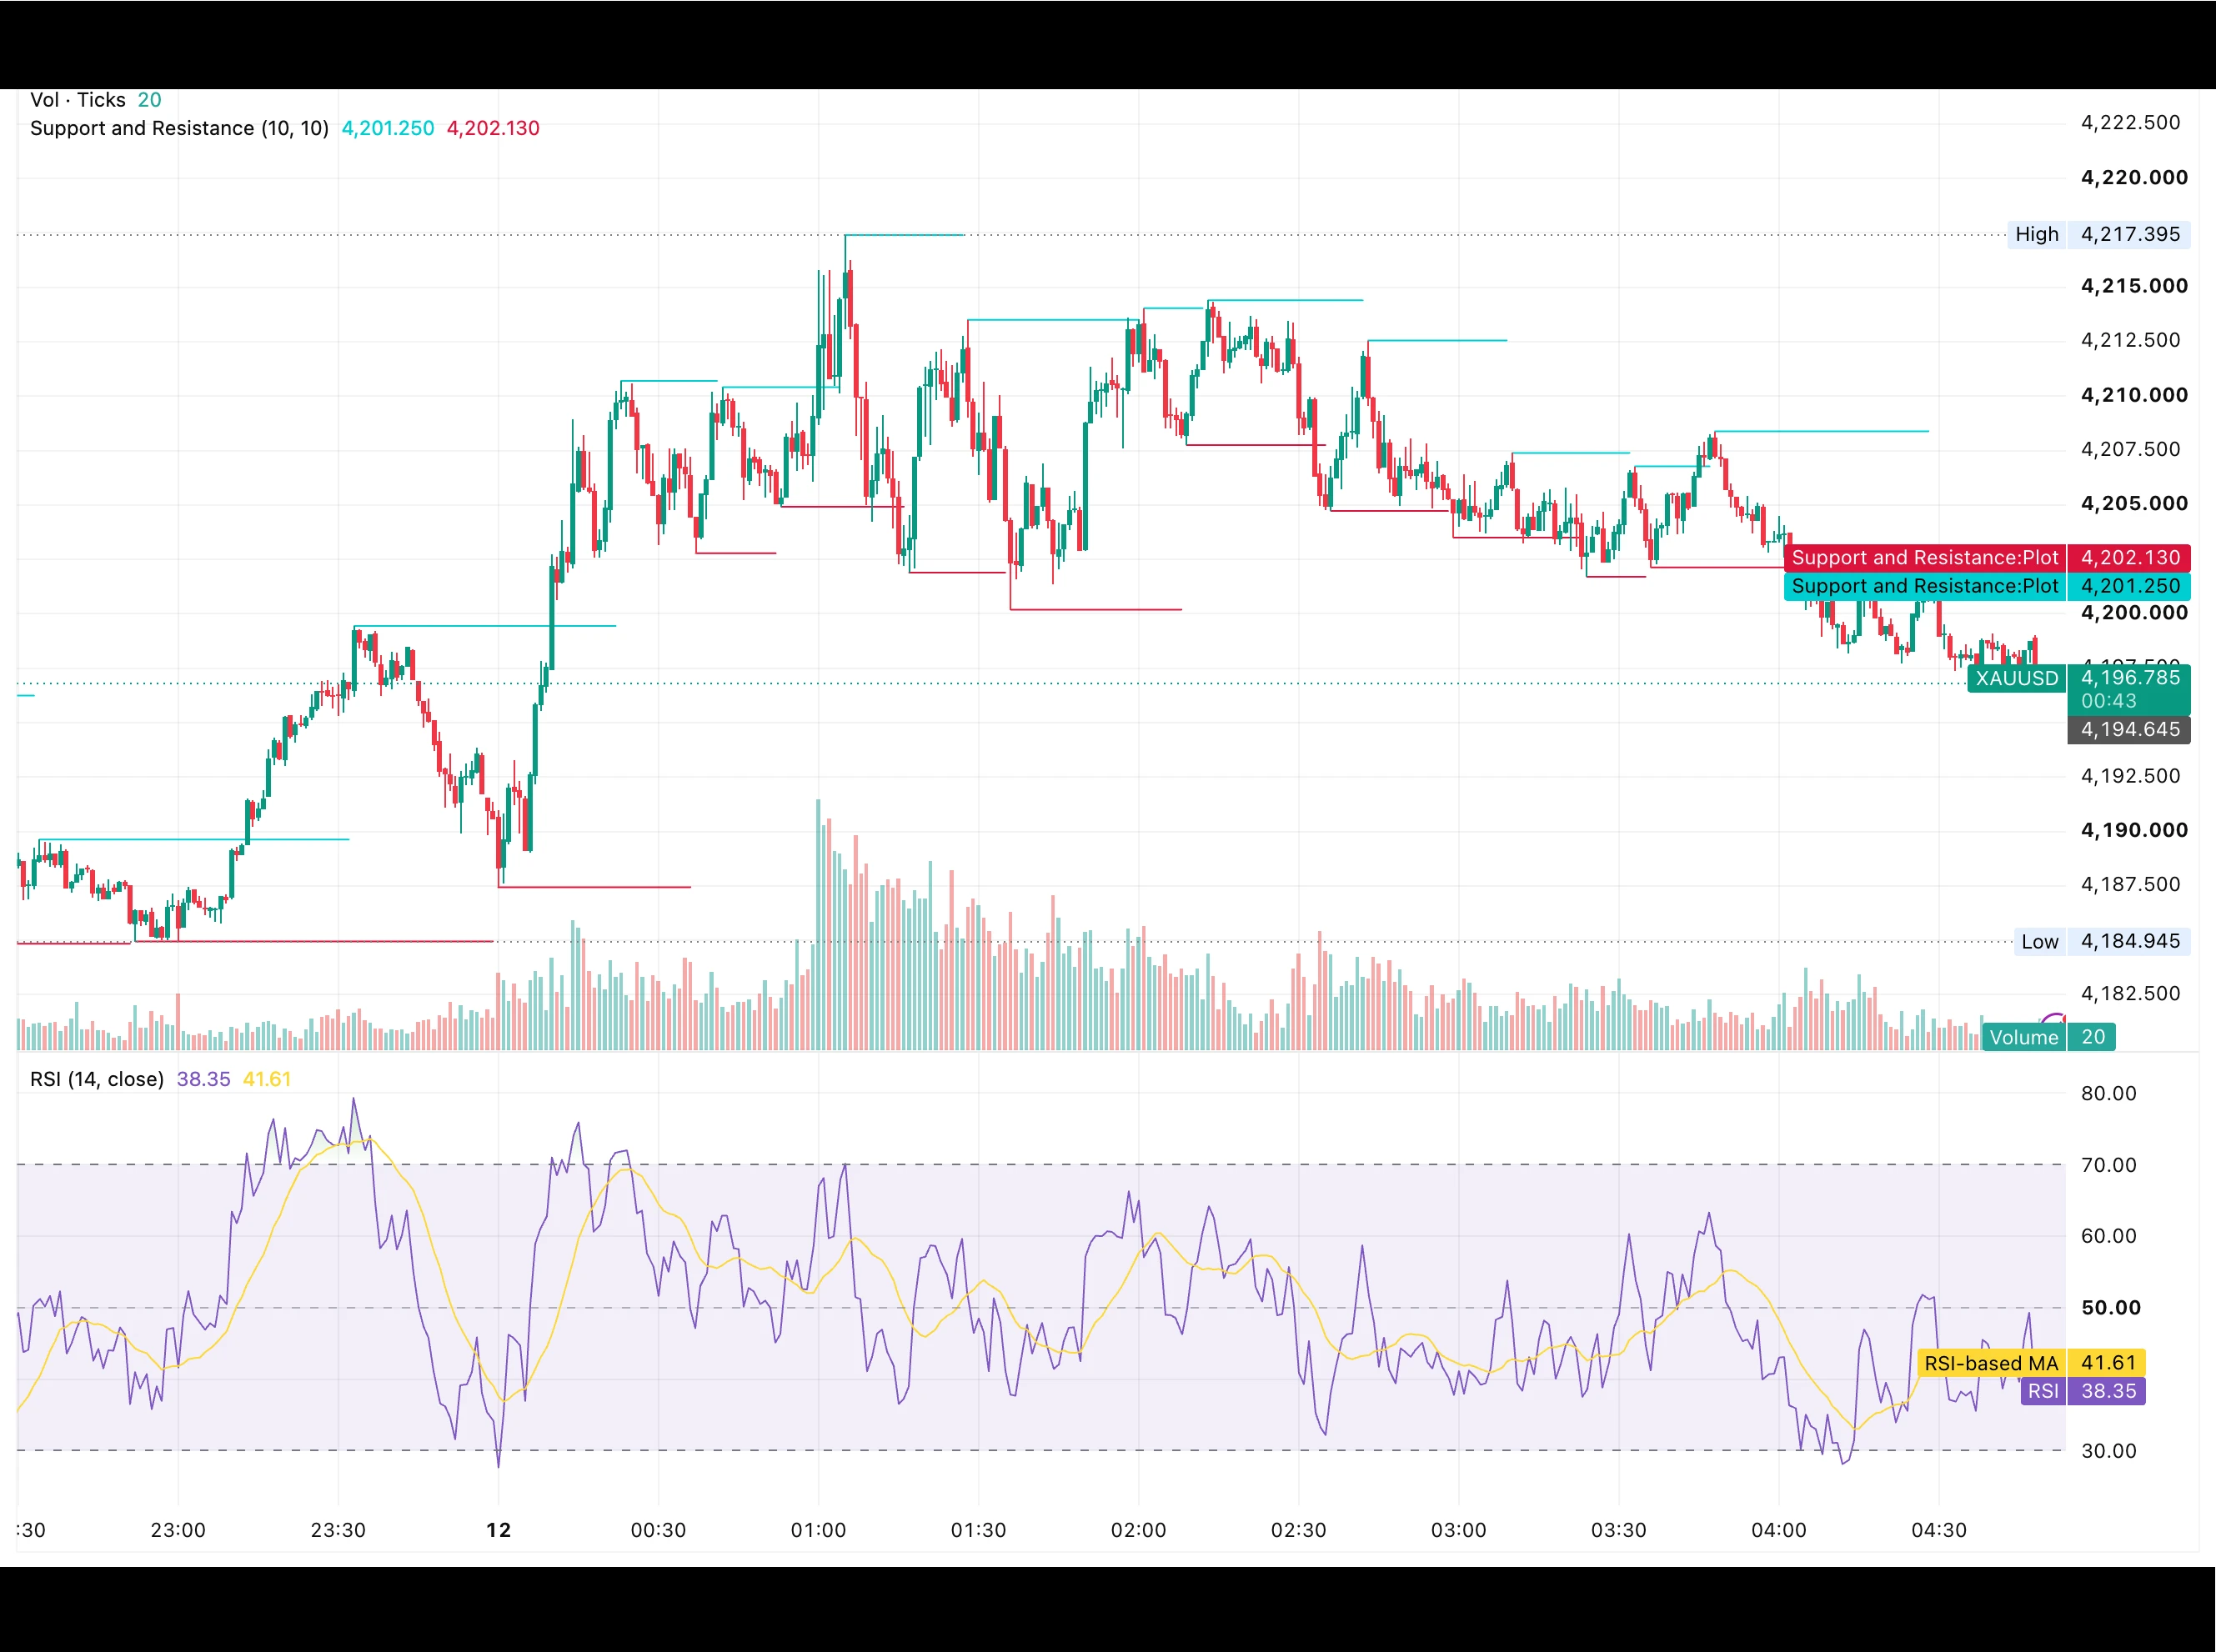Click purple RSI legend value 38.35
The width and height of the screenshot is (2216, 1652).
pyautogui.click(x=203, y=1079)
